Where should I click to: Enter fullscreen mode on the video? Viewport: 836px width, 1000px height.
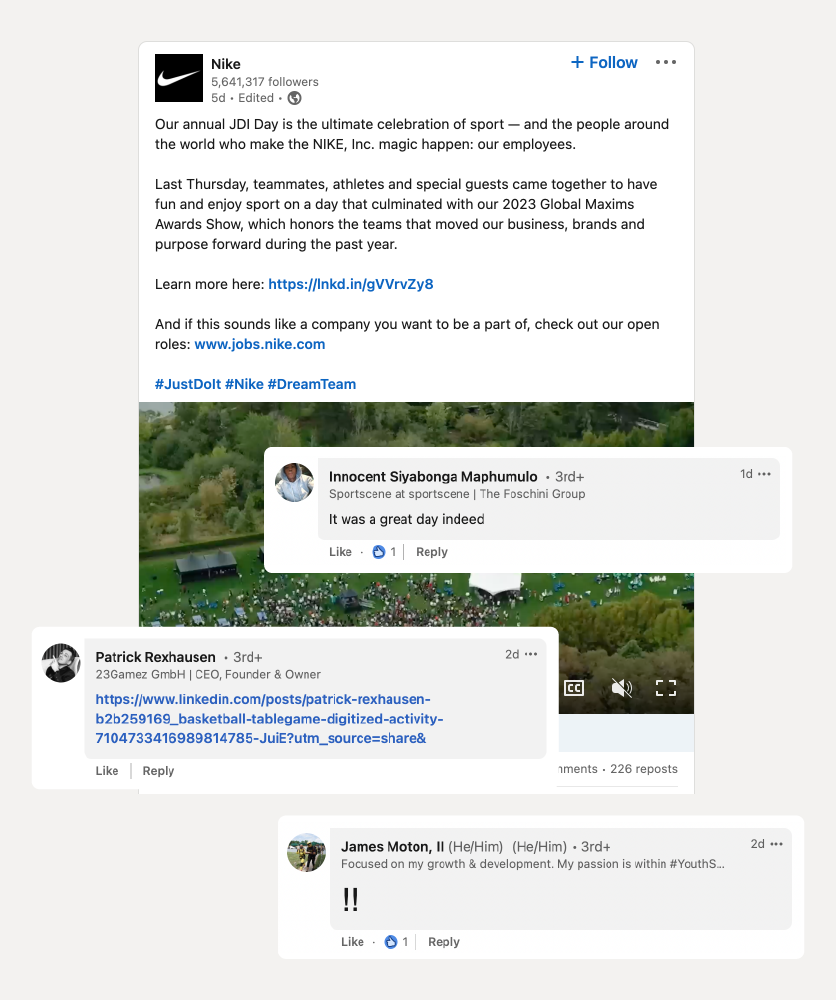tap(666, 688)
